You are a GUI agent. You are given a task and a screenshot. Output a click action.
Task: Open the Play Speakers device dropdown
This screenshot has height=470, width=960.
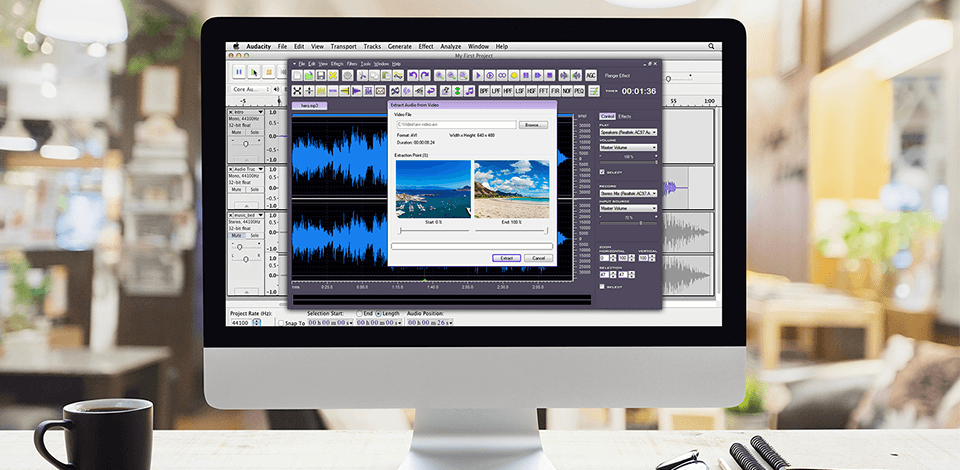click(628, 132)
